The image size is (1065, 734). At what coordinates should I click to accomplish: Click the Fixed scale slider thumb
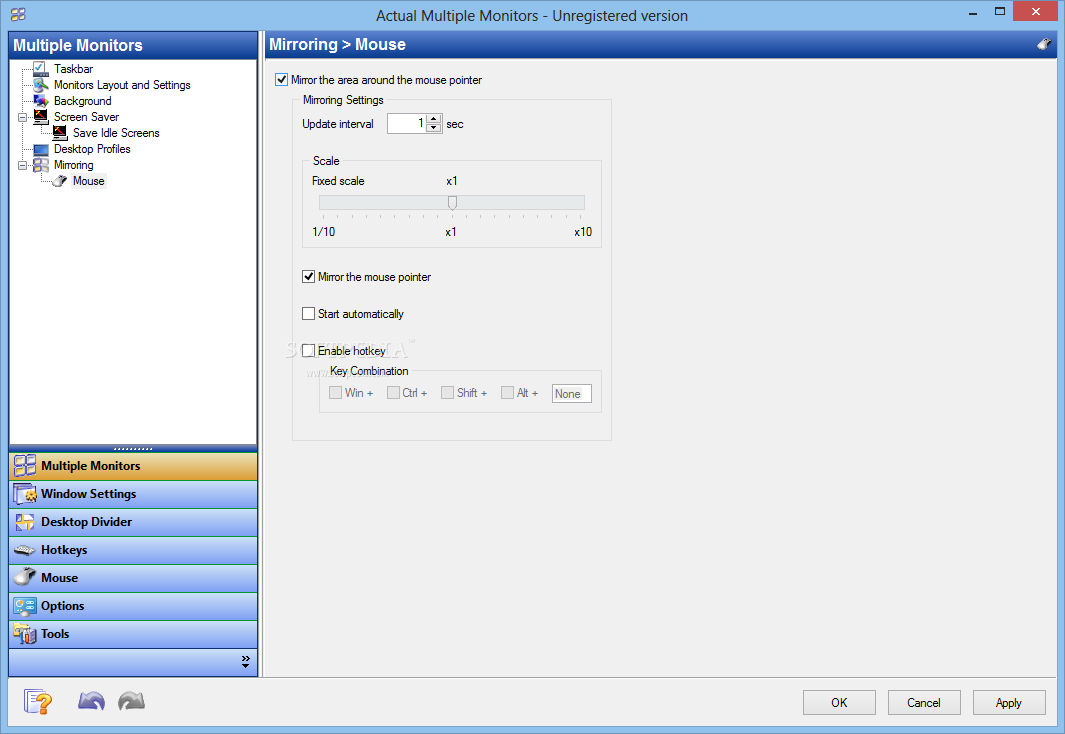[x=452, y=203]
